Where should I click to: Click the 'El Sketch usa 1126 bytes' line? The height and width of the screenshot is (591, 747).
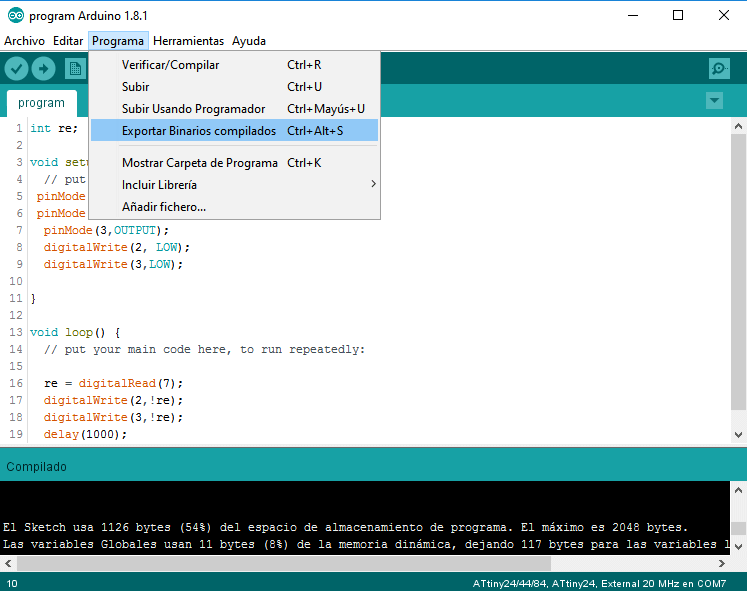(345, 527)
